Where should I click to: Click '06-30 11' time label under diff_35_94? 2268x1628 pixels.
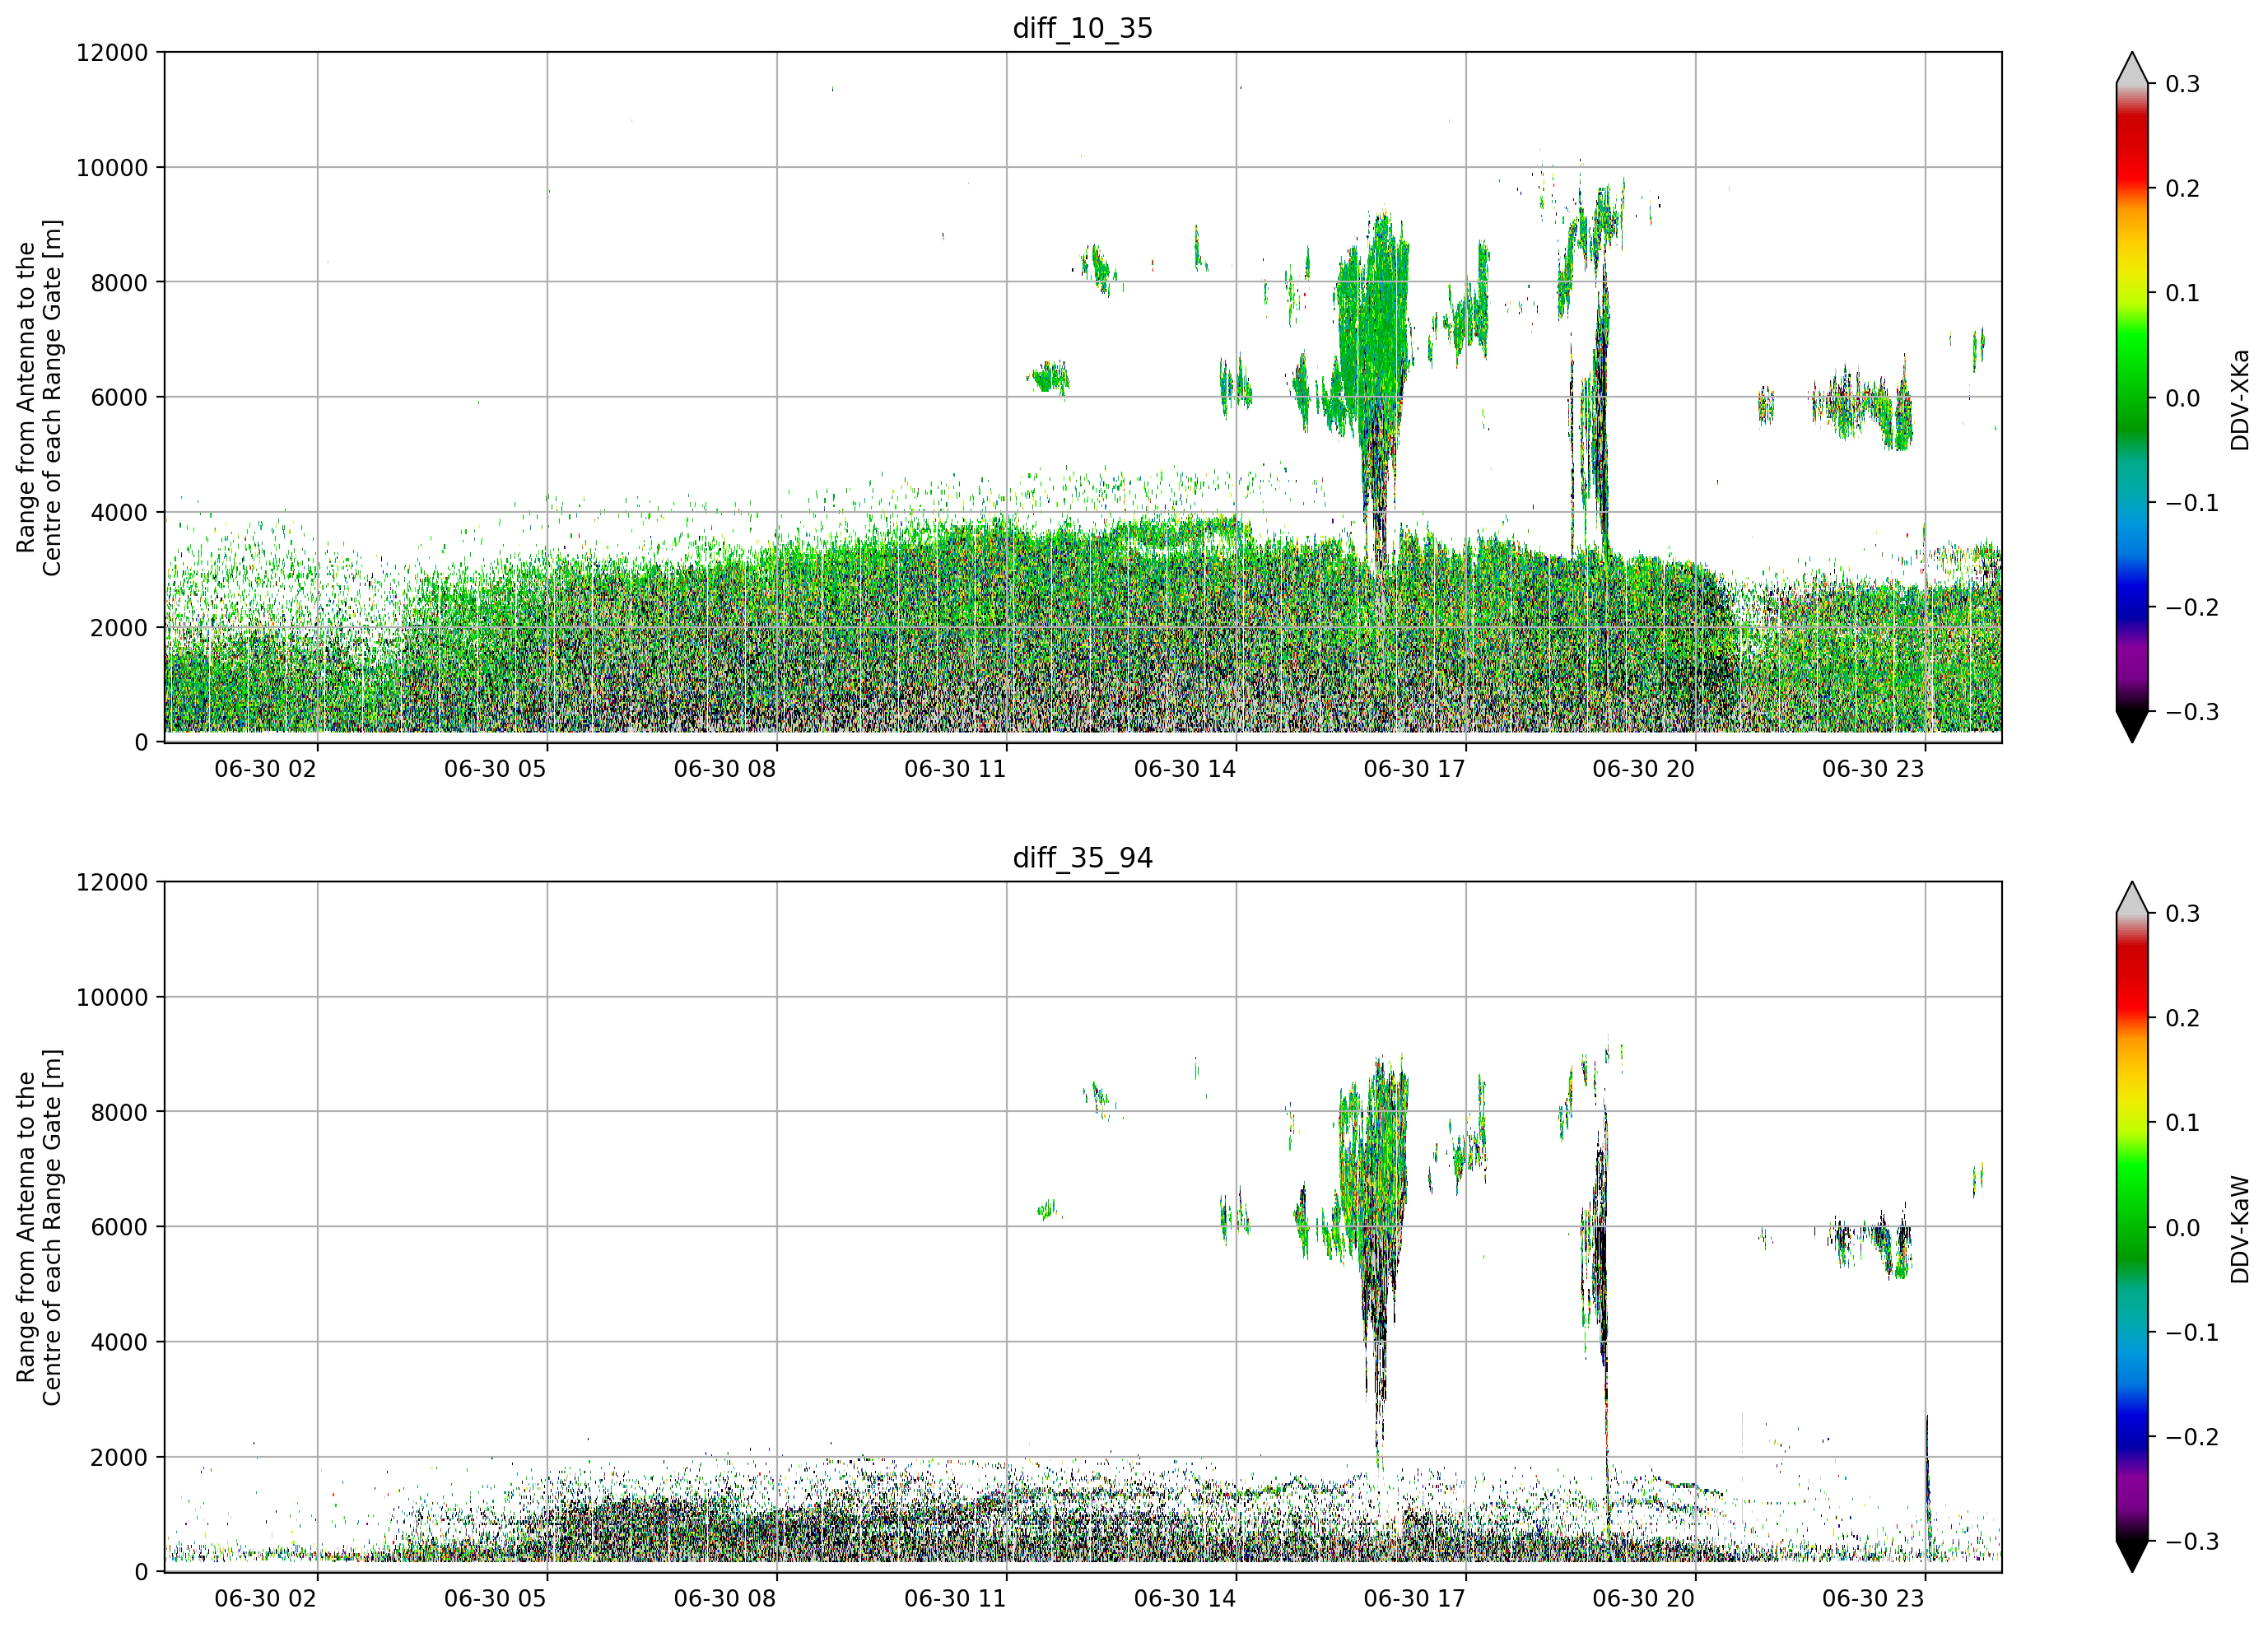(955, 1599)
